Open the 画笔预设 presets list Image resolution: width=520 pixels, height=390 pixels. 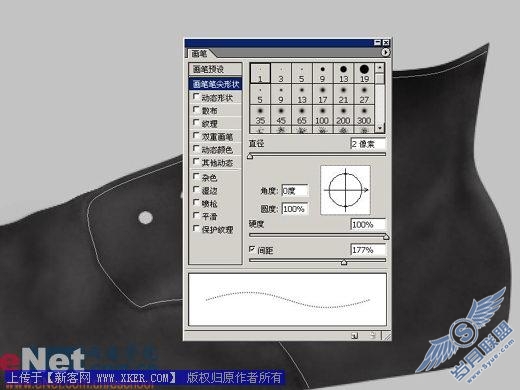pos(215,69)
